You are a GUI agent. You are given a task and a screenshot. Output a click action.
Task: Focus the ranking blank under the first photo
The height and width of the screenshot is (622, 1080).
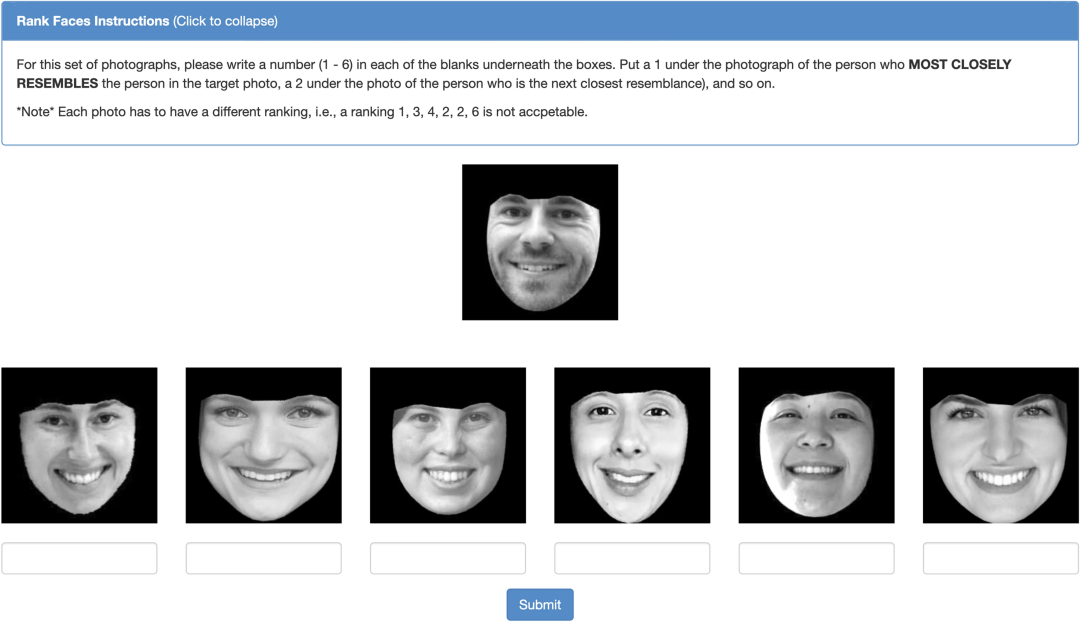tap(79, 558)
